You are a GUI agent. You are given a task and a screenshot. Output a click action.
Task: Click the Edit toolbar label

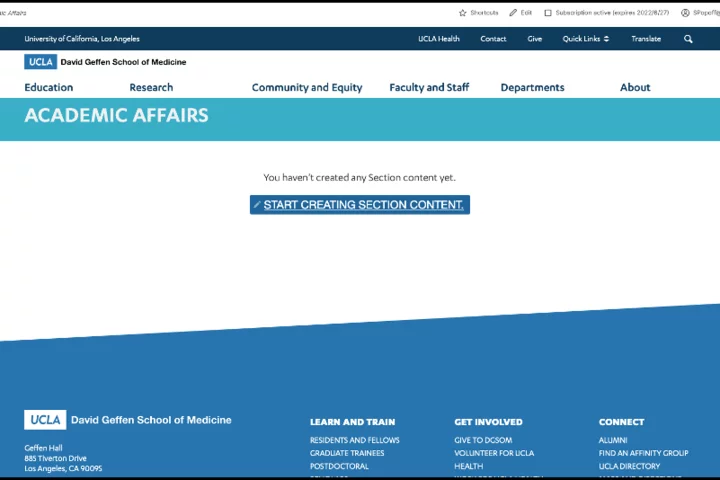pos(526,13)
